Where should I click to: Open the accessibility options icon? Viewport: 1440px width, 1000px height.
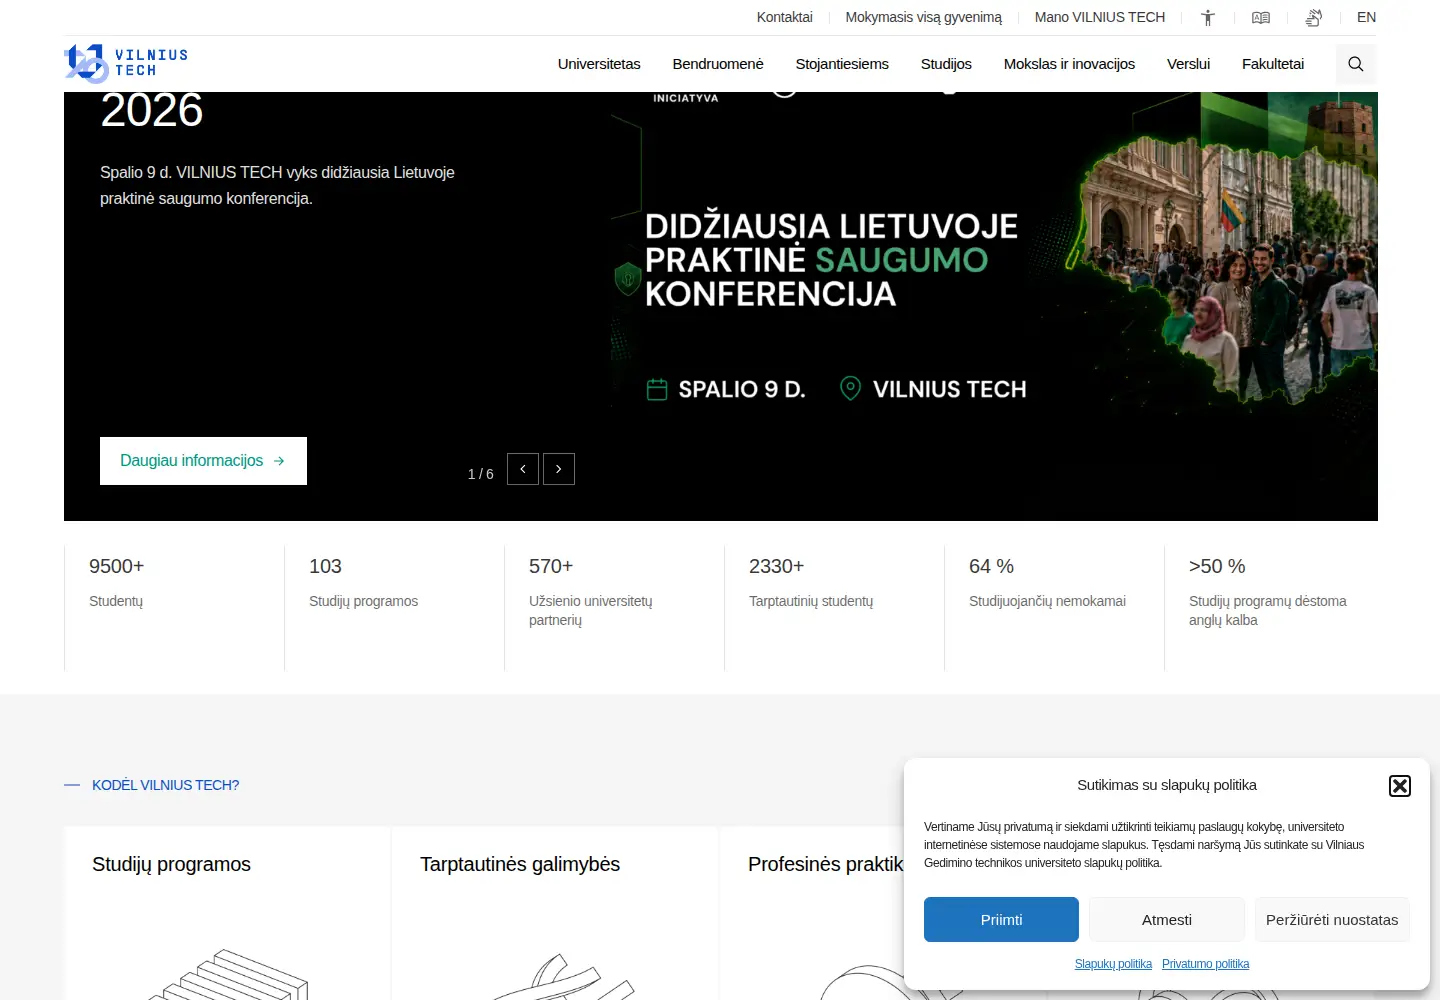pyautogui.click(x=1208, y=17)
